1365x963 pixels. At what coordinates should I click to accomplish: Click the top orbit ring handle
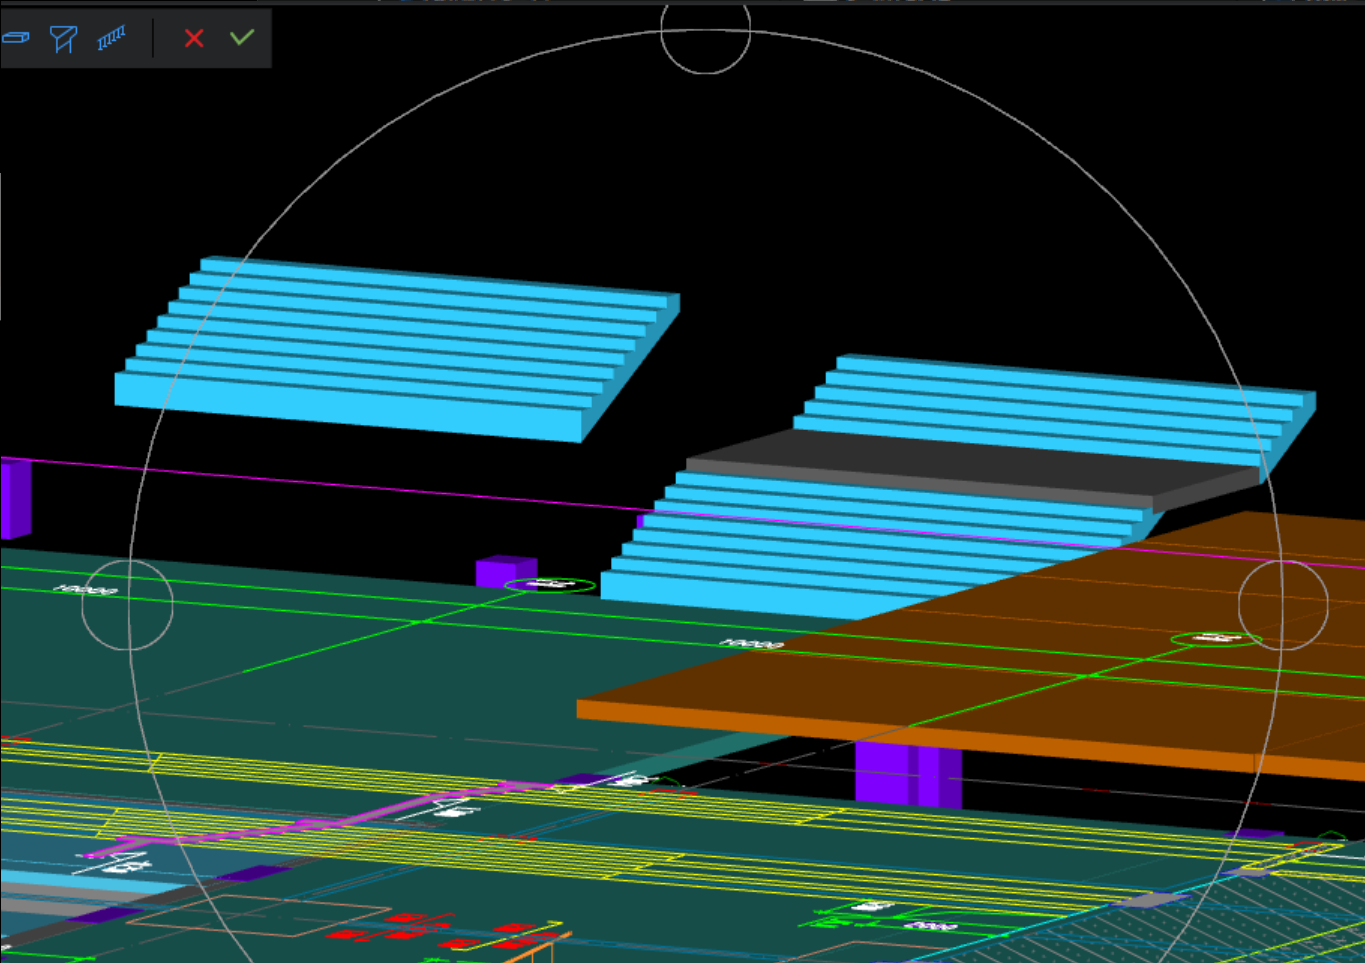tap(705, 30)
